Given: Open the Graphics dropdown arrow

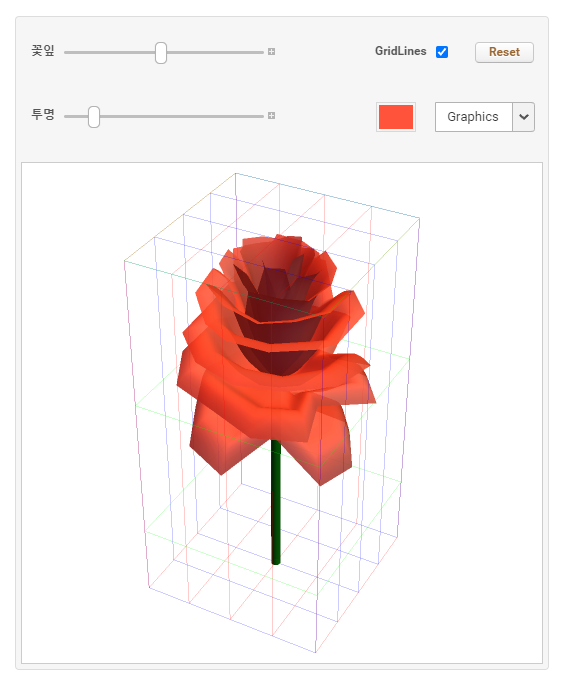Looking at the screenshot, I should 524,117.
